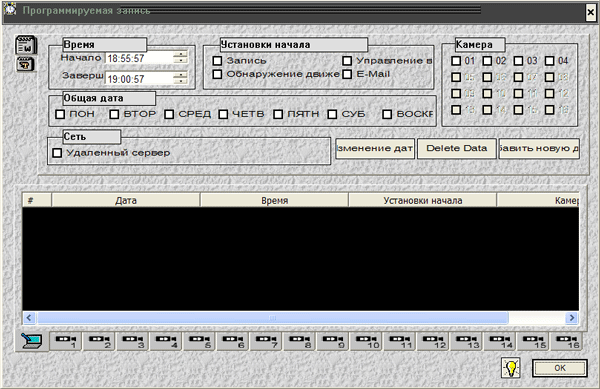Viewport: 600px width, 389px height.
Task: Click the table's left scroll arrow
Action: tap(29, 317)
